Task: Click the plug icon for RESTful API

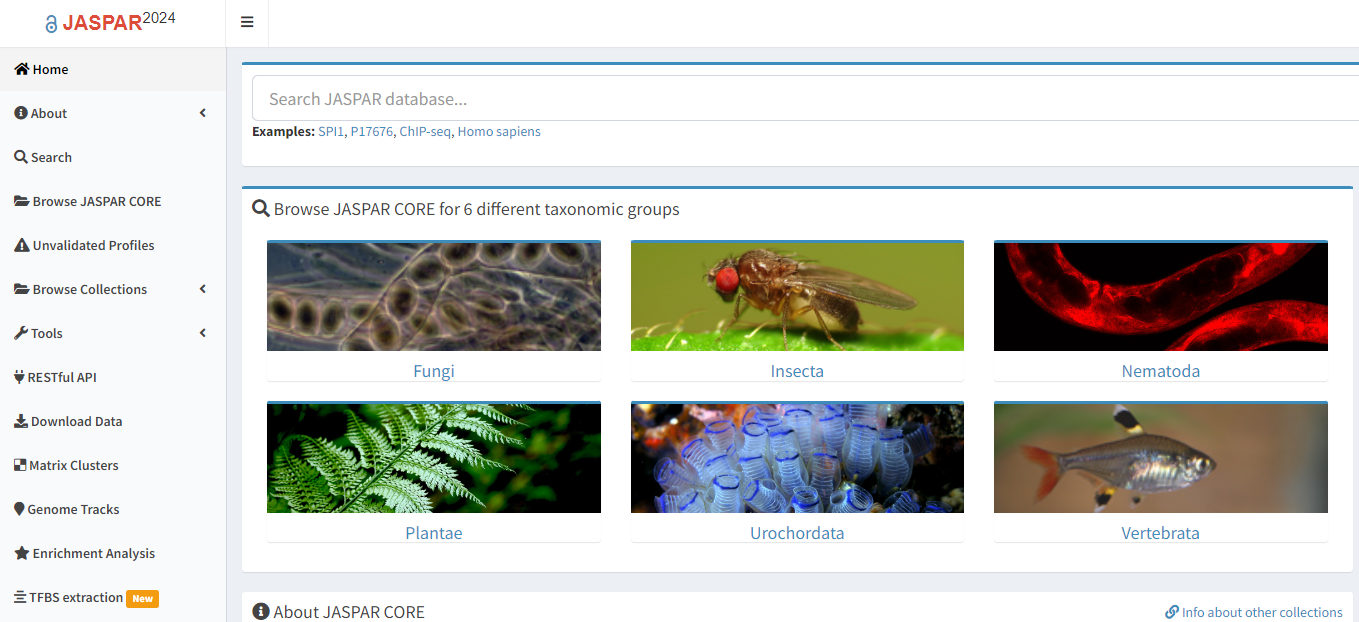Action: [19, 377]
